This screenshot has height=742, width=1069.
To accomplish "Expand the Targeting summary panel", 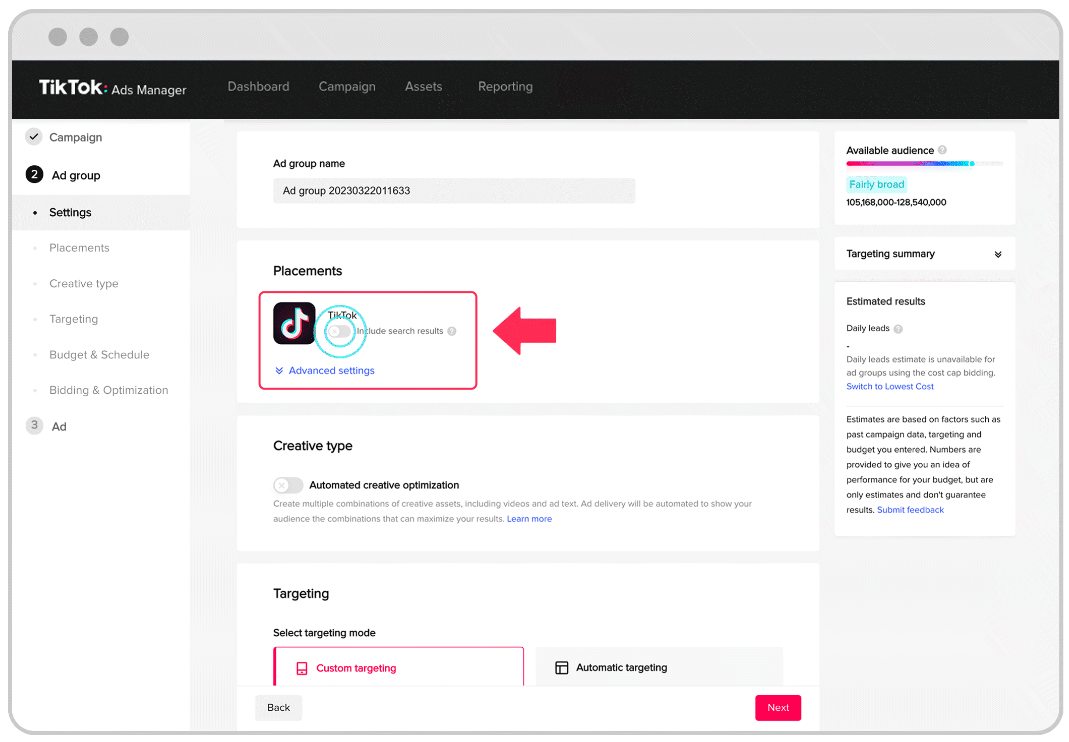I will click(x=997, y=254).
